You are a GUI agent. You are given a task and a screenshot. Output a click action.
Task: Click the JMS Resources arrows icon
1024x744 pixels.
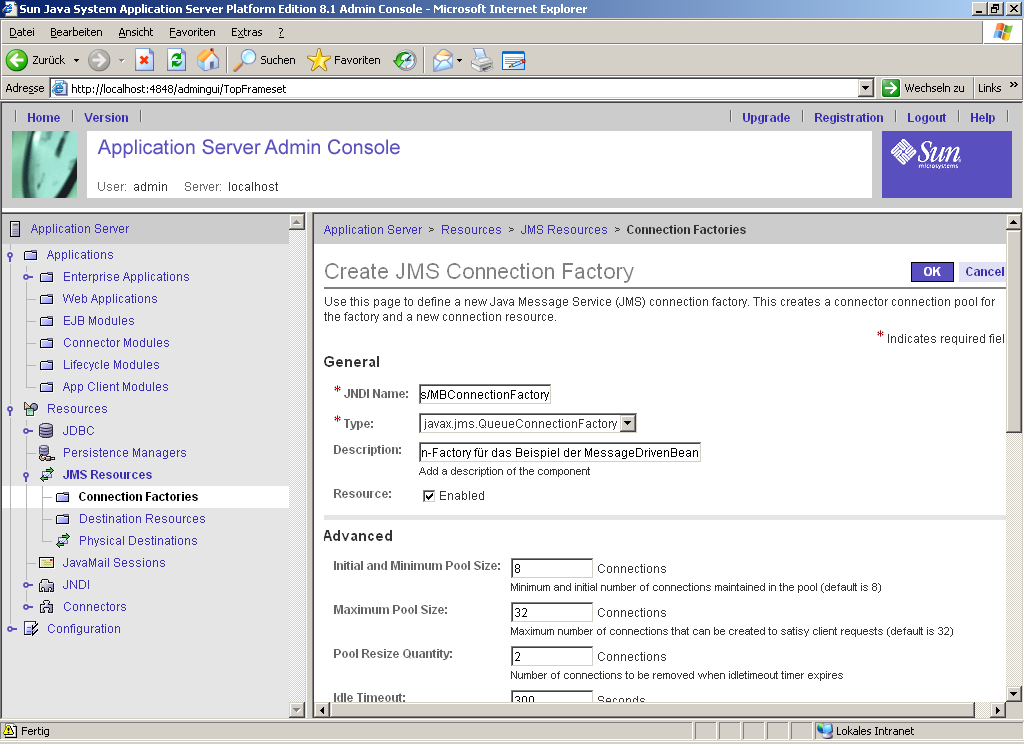coord(47,475)
